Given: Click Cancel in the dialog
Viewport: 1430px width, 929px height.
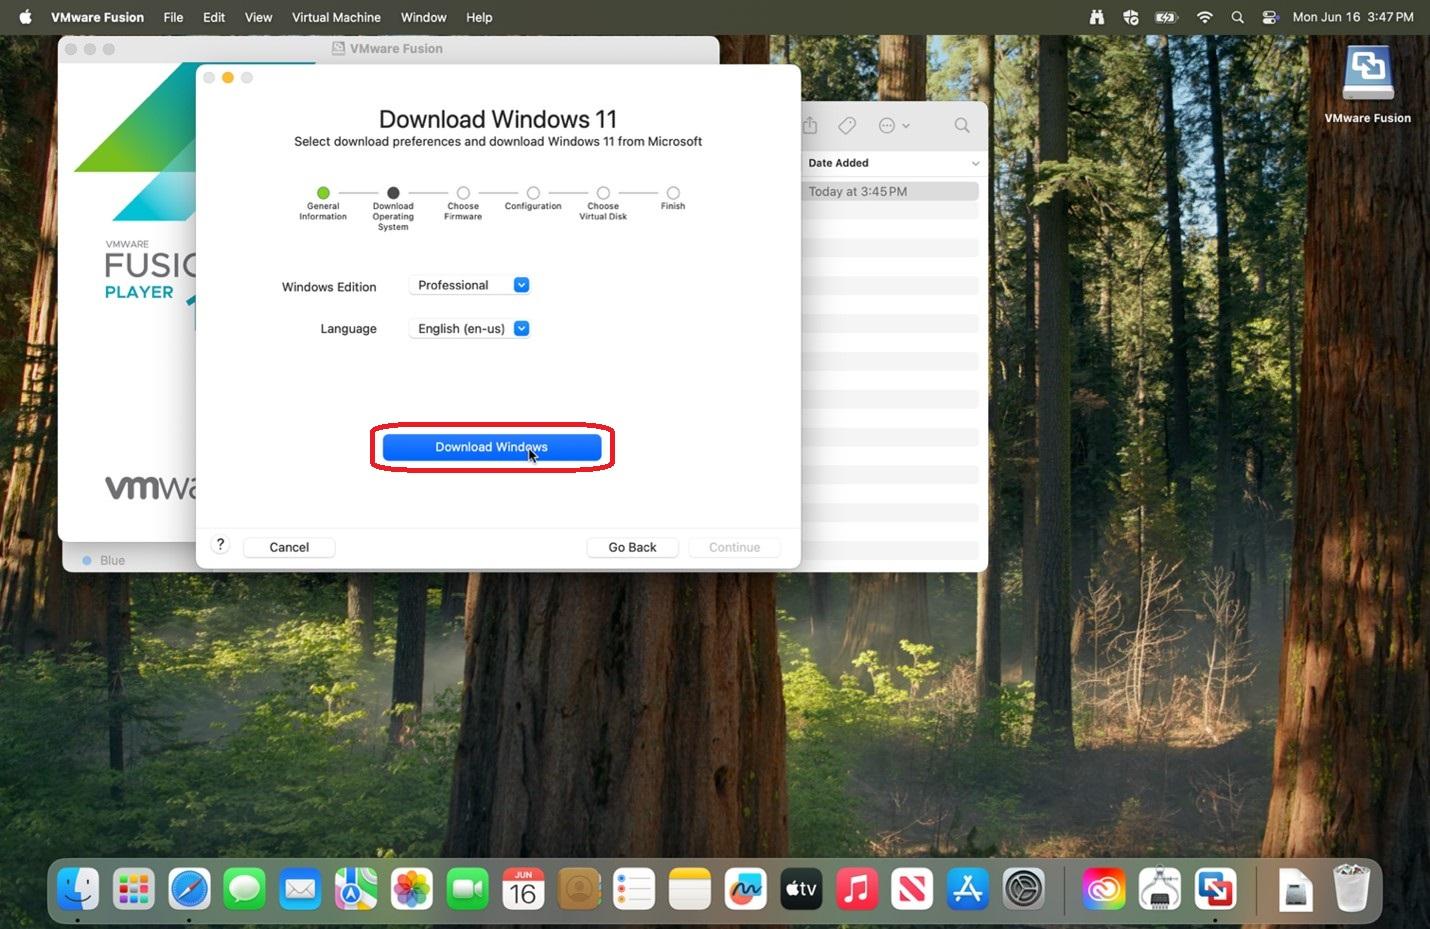Looking at the screenshot, I should pos(289,547).
